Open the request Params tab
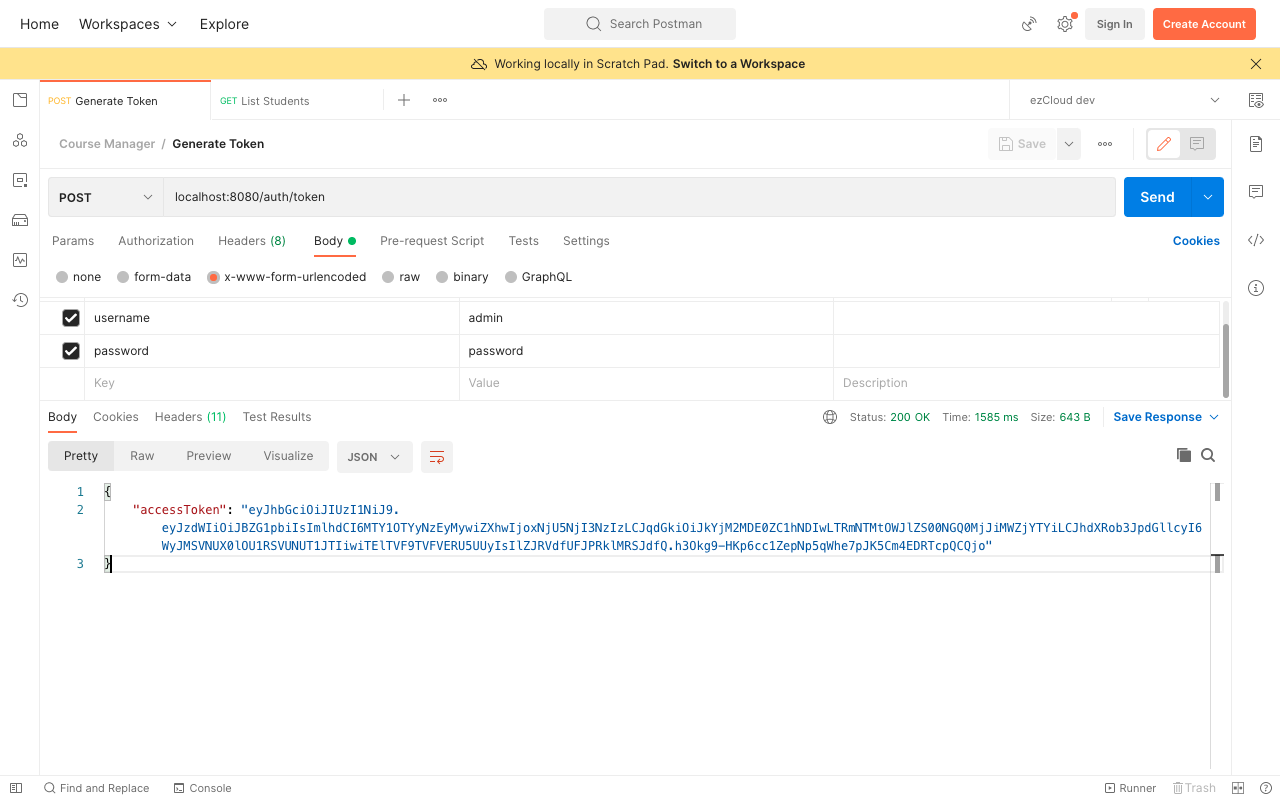Viewport: 1280px width, 800px height. [x=73, y=241]
